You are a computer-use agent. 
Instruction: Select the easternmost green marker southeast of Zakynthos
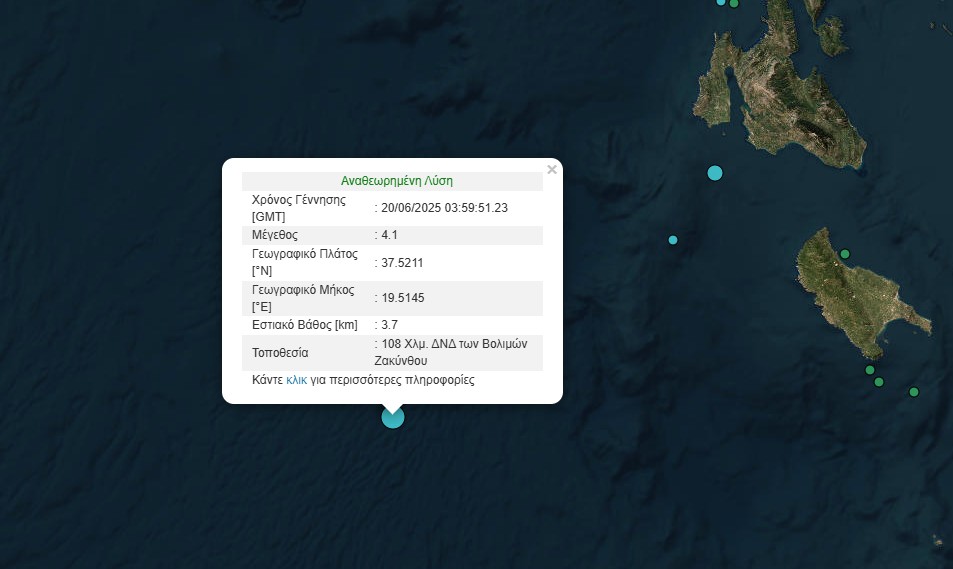pos(913,392)
